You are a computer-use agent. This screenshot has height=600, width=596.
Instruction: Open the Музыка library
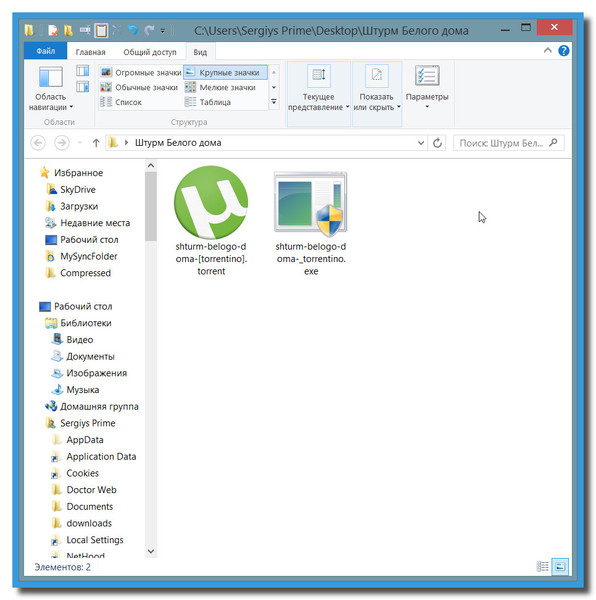[76, 390]
